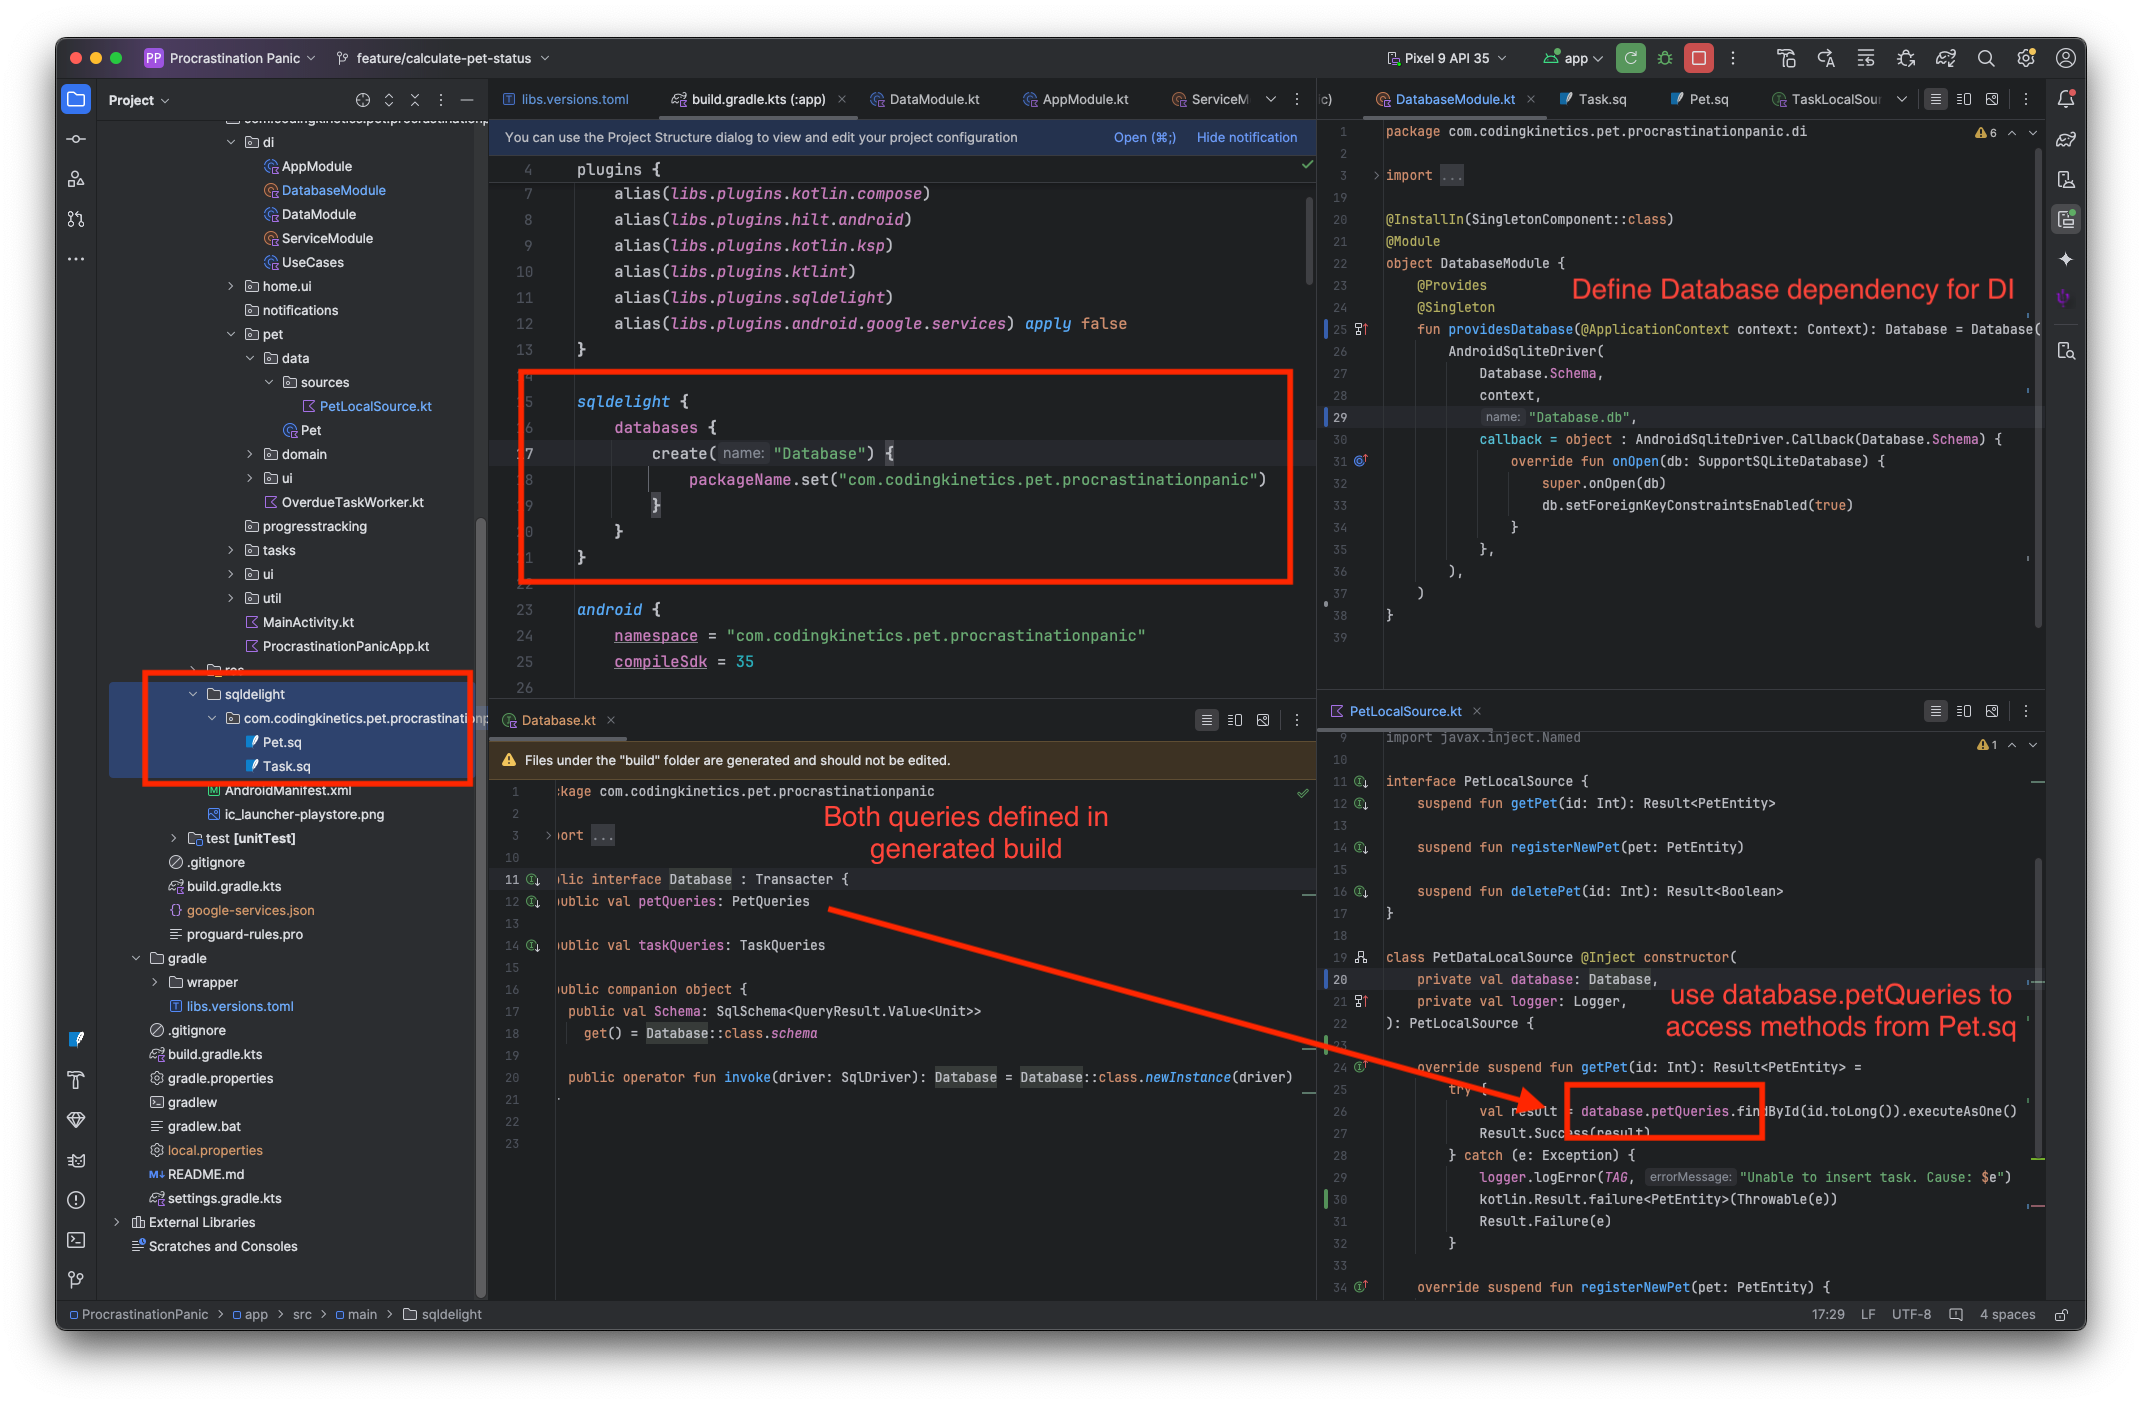The height and width of the screenshot is (1404, 2142).
Task: Click Open Project Structure link in banner
Action: pyautogui.click(x=1144, y=137)
